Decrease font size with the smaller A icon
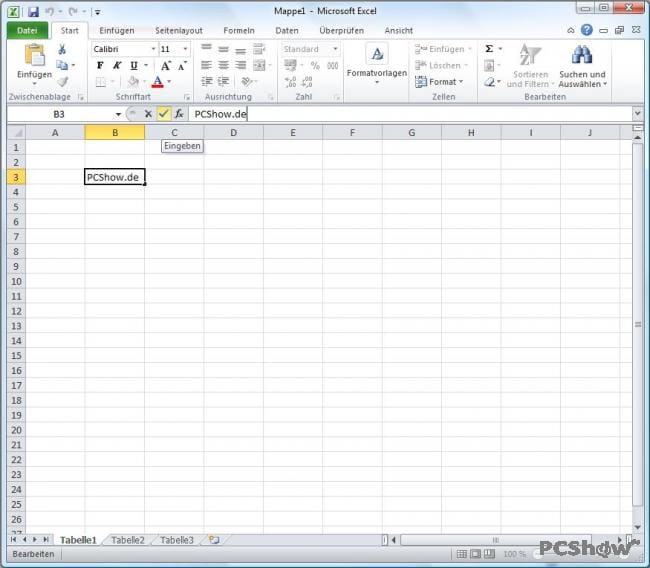650x568 pixels. pyautogui.click(x=182, y=66)
